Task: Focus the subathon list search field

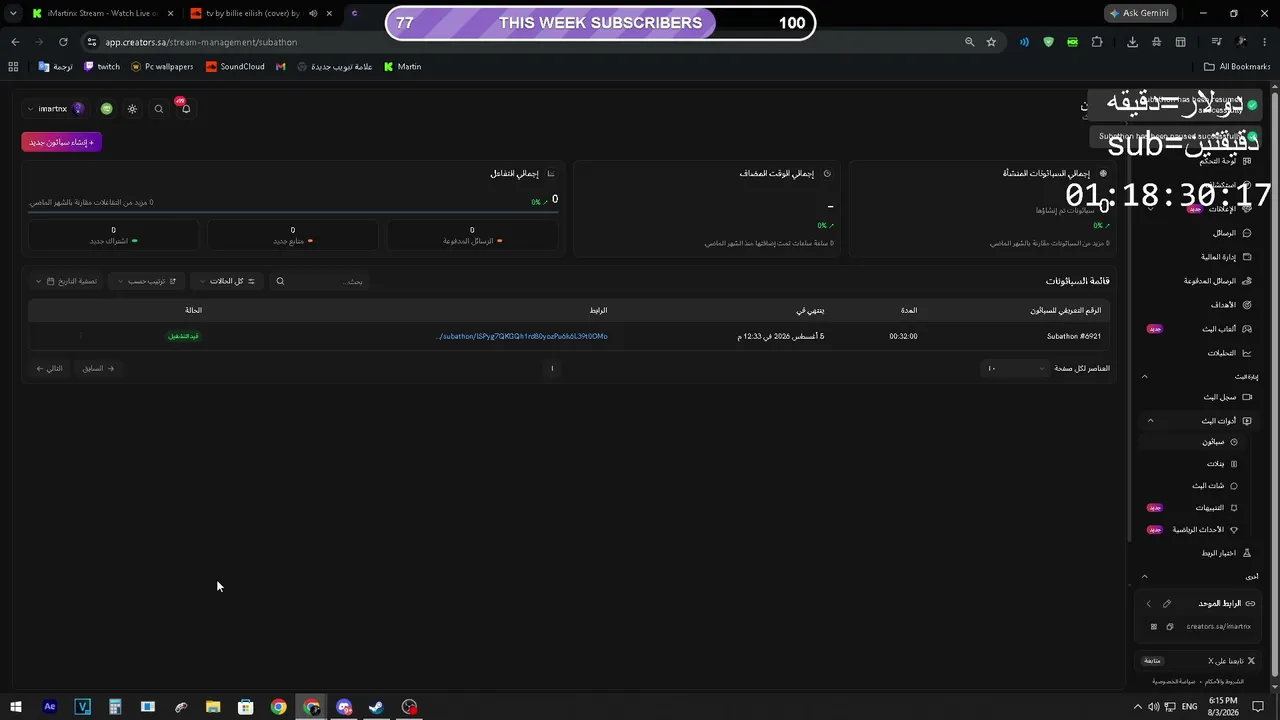Action: click(320, 281)
